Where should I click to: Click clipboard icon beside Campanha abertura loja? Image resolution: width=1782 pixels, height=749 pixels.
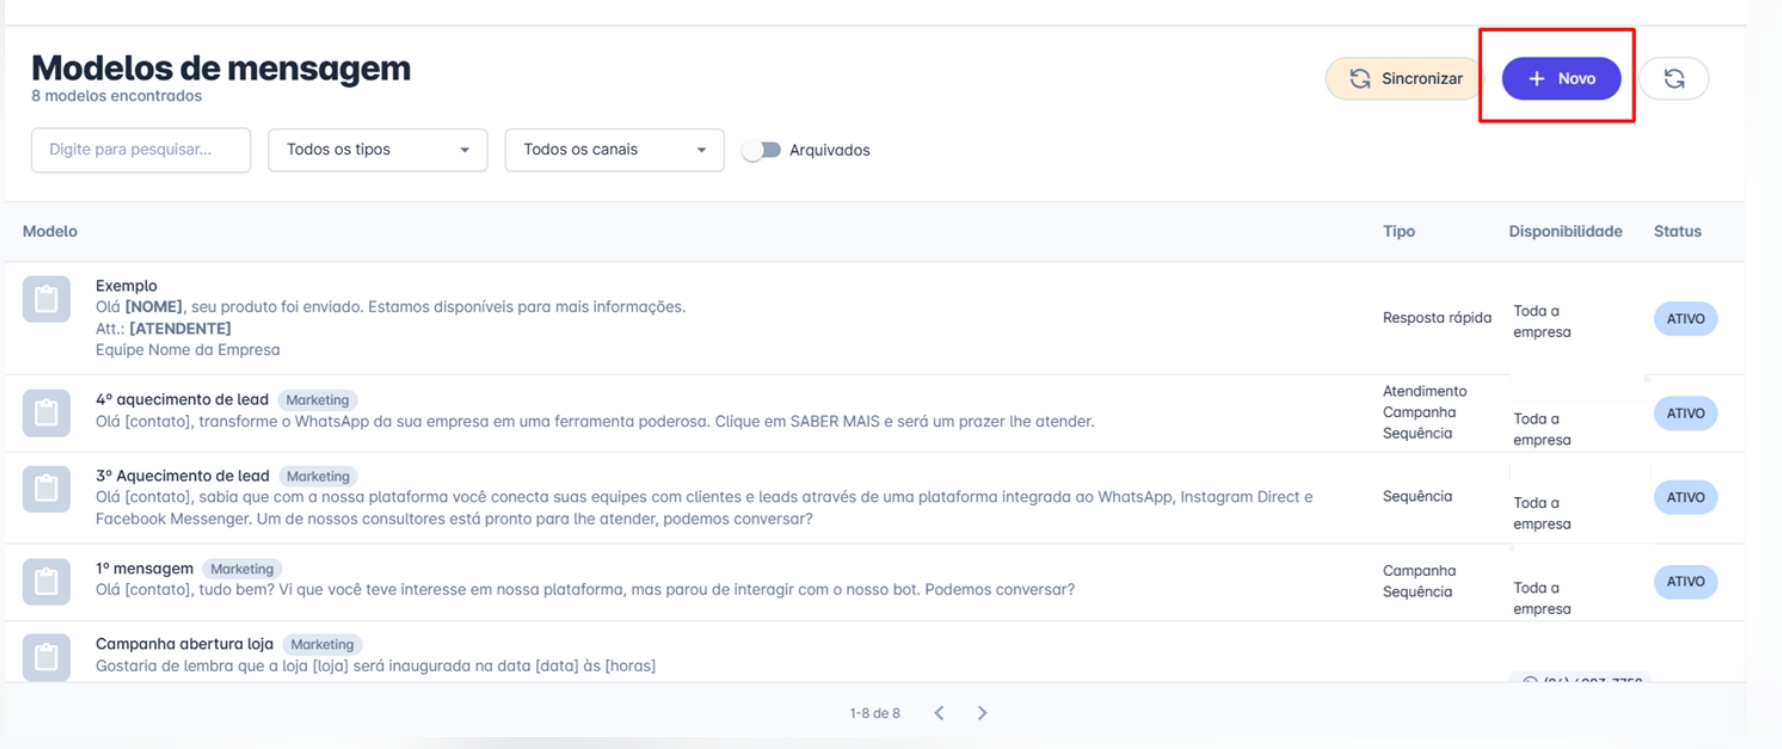coord(46,657)
